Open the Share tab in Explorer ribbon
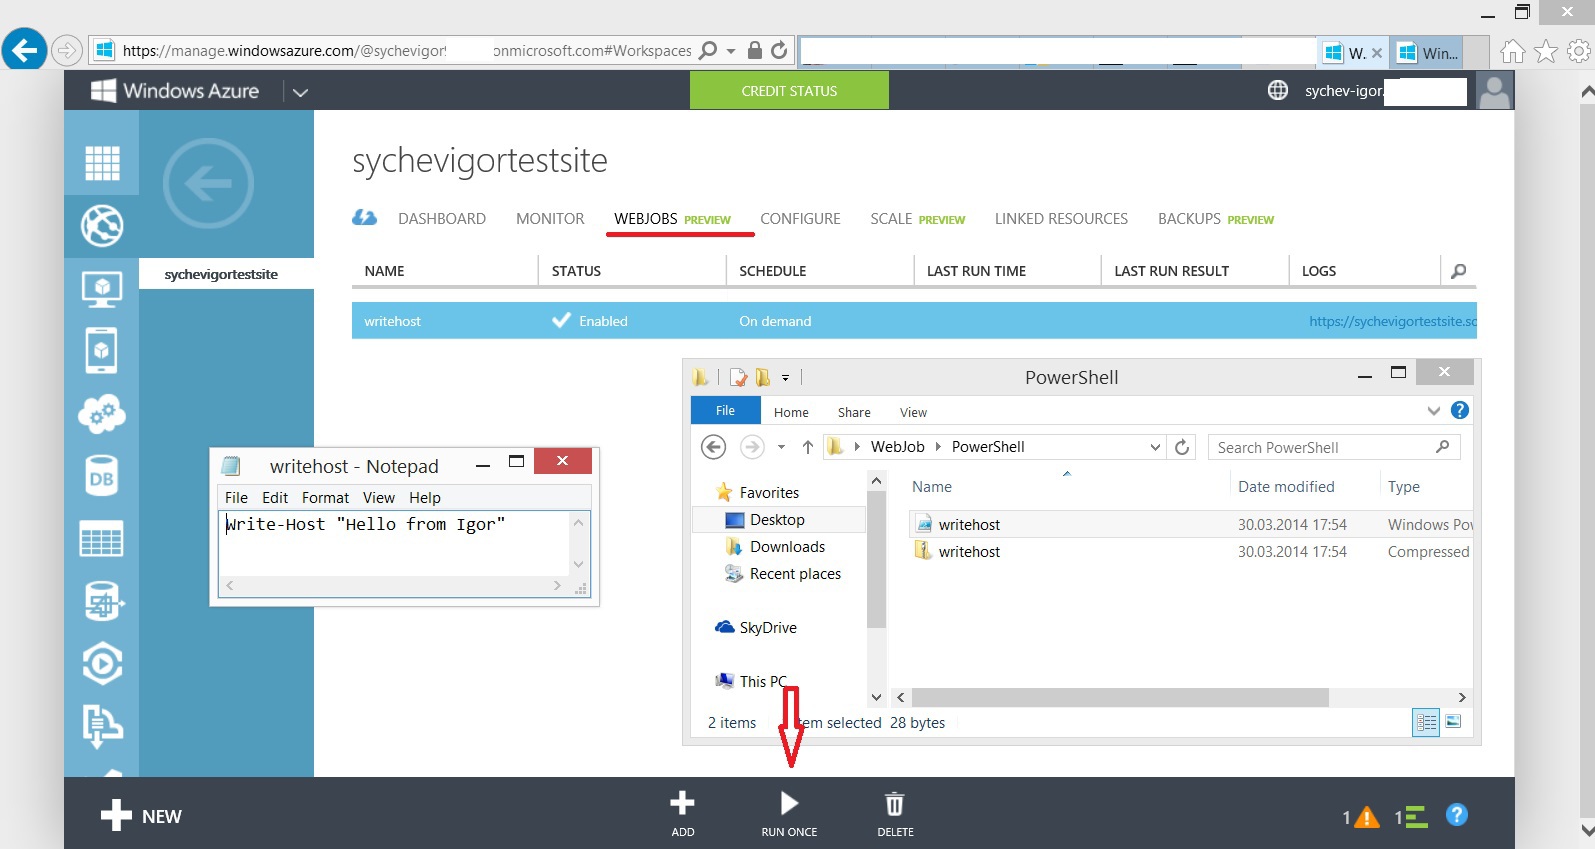The image size is (1595, 849). coord(854,412)
